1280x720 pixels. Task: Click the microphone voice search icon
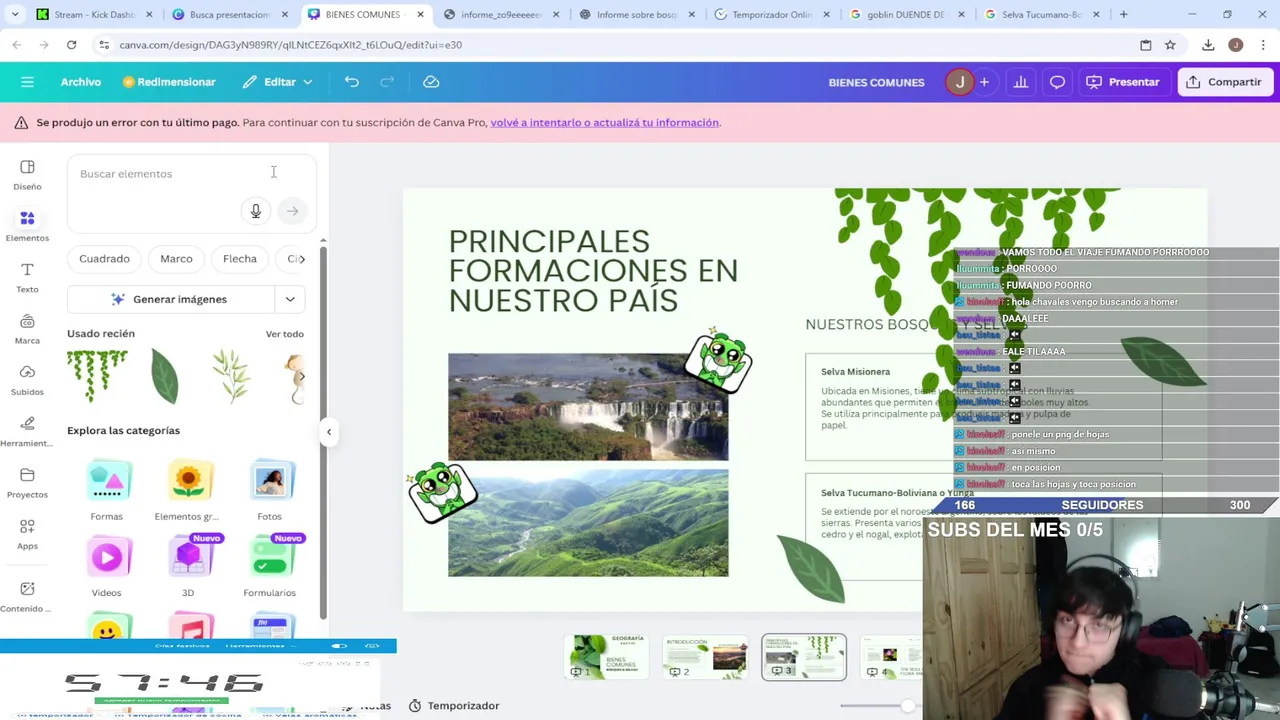point(256,211)
